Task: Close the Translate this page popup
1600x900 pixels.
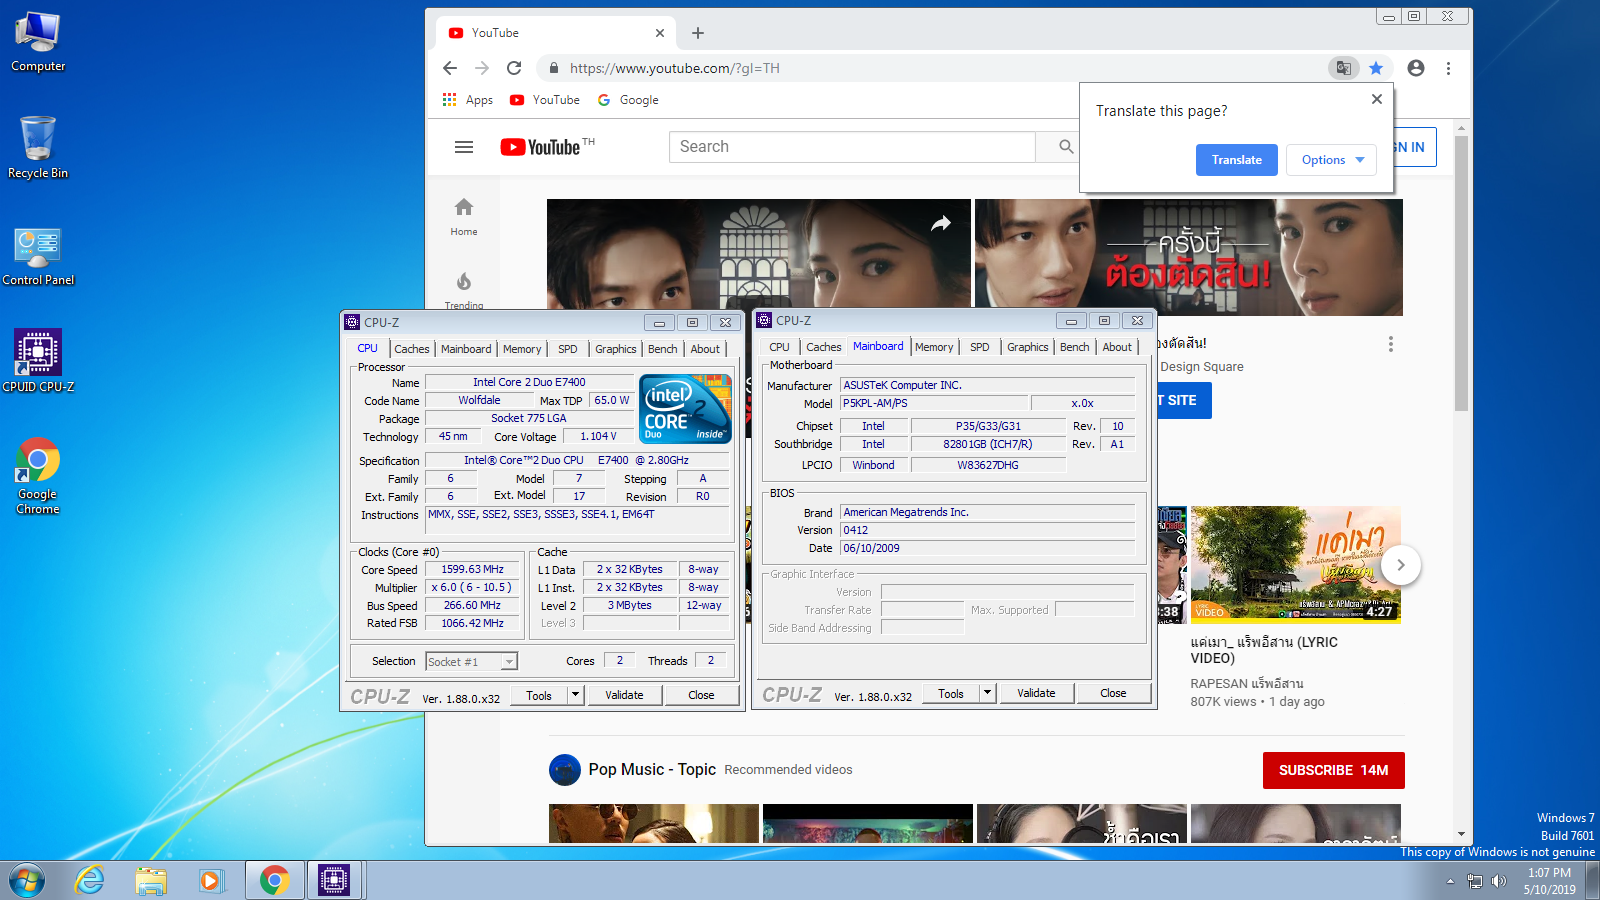Action: click(1377, 99)
